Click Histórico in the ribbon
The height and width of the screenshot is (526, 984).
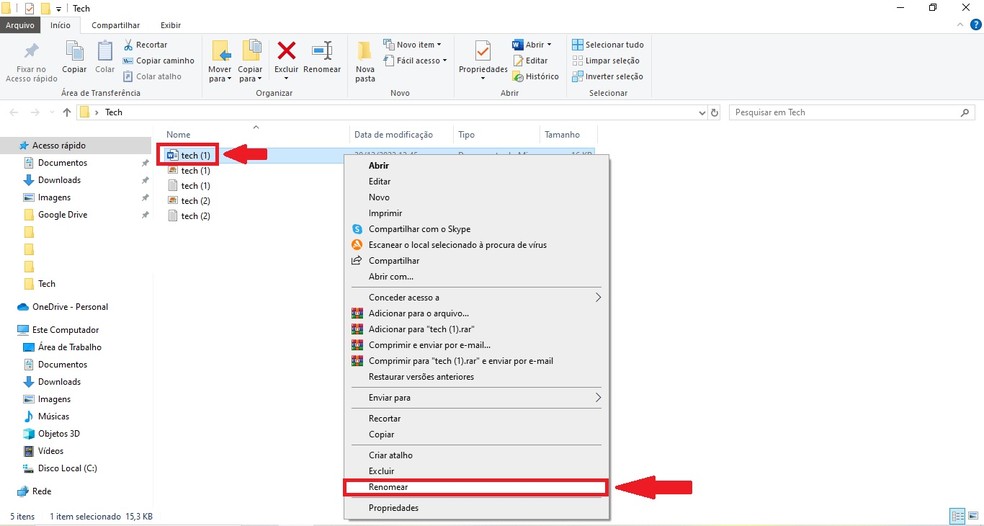[x=535, y=76]
